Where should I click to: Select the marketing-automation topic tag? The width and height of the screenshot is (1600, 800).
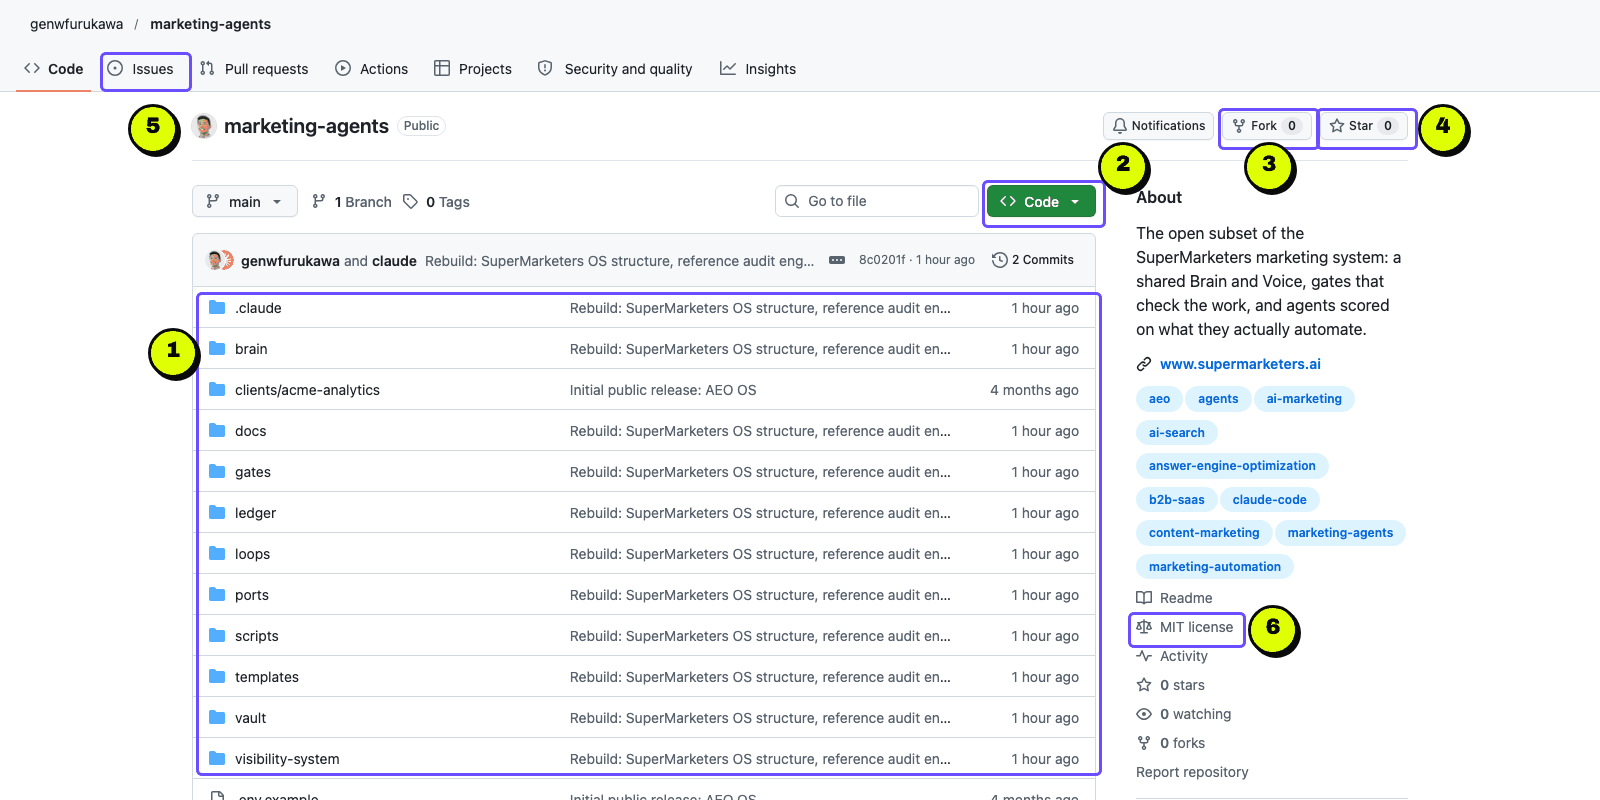tap(1214, 567)
